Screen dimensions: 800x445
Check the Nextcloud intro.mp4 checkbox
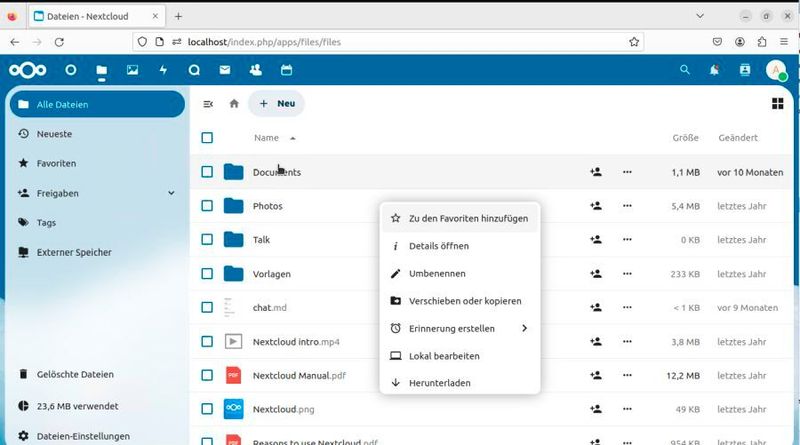(207, 341)
